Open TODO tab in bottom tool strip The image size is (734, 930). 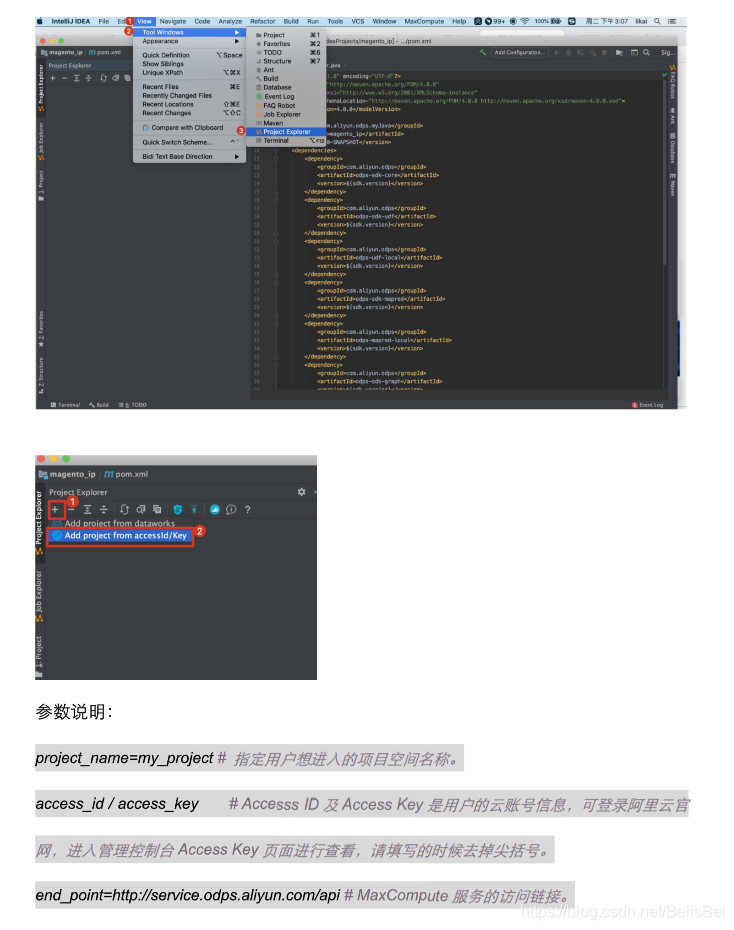pyautogui.click(x=132, y=405)
